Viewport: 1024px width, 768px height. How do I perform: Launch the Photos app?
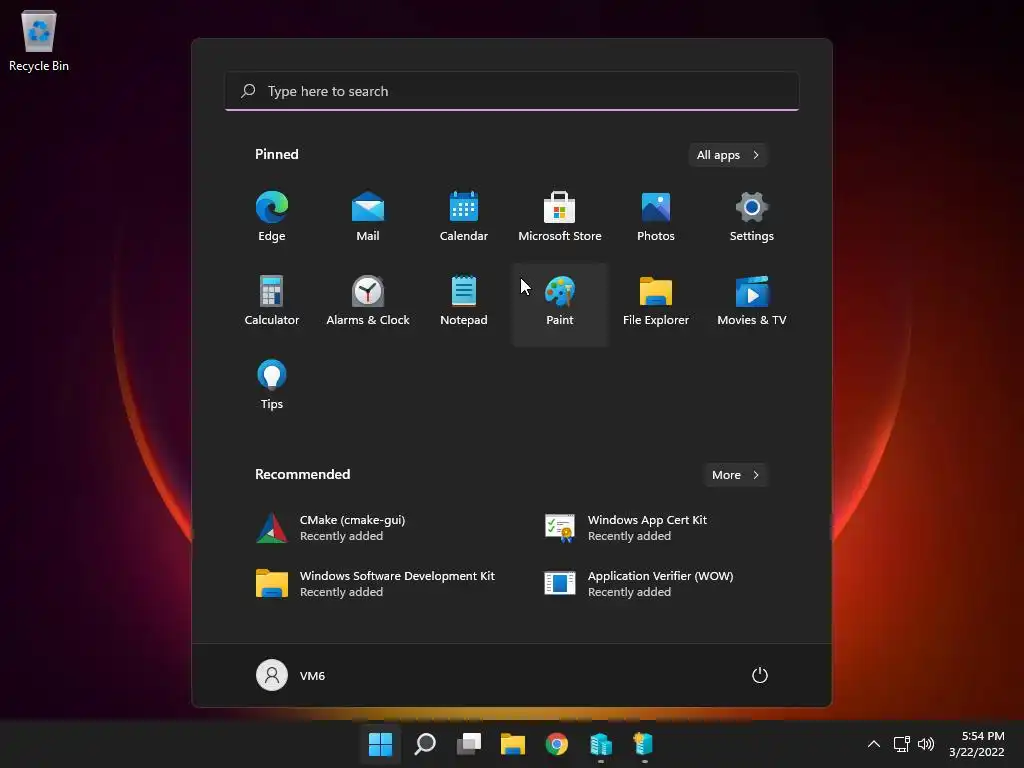pyautogui.click(x=656, y=217)
